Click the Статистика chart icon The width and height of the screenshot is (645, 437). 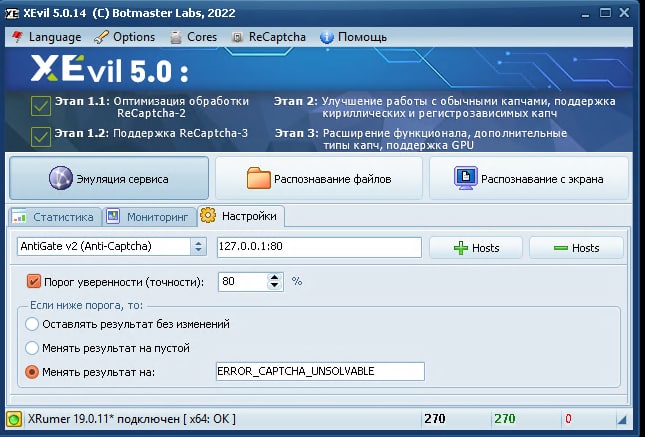pyautogui.click(x=19, y=216)
